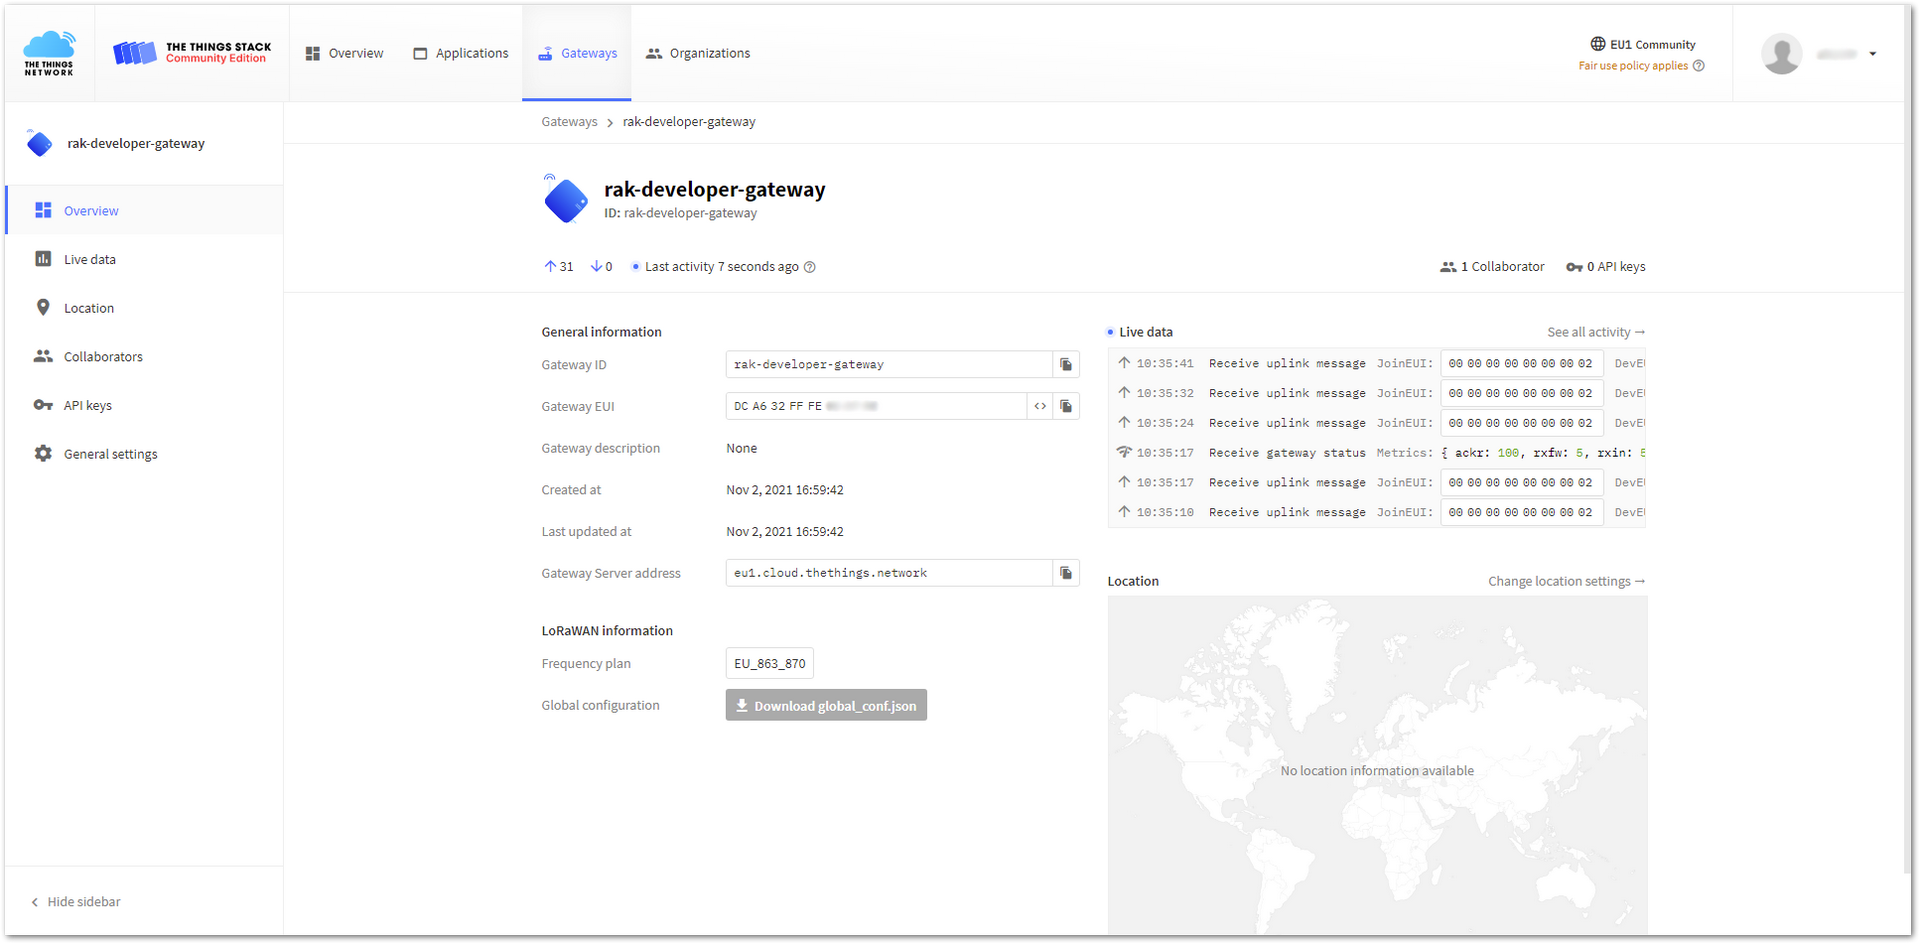Open the Overview top navigation tab
This screenshot has height=944, width=1920.
[345, 53]
